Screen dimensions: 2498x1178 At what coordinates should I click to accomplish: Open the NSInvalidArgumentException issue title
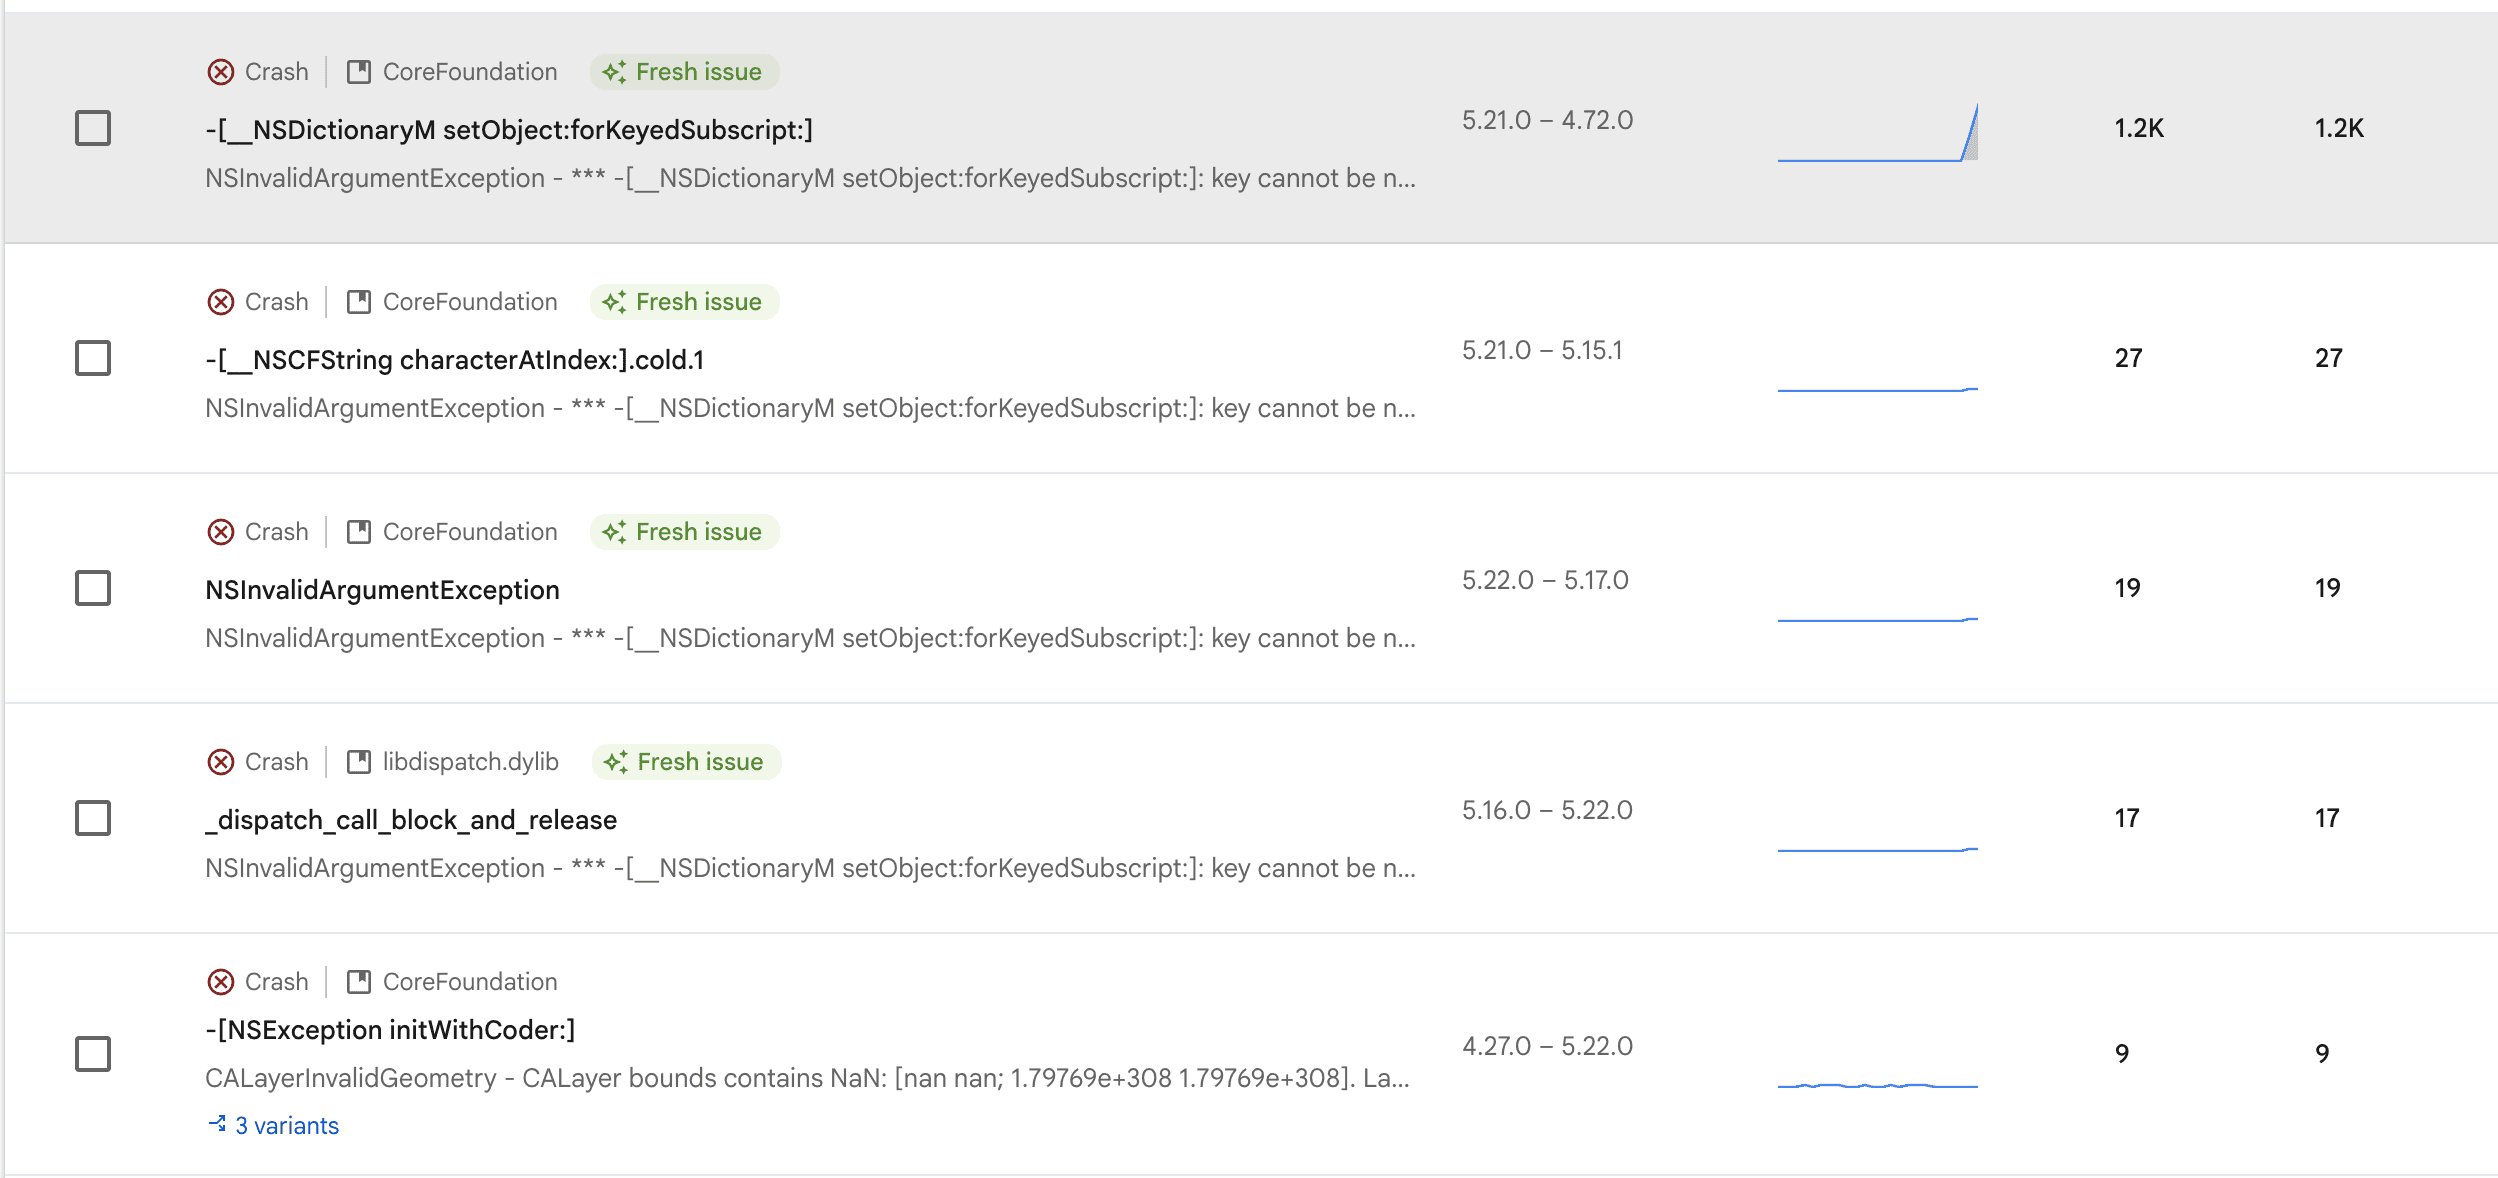point(382,590)
